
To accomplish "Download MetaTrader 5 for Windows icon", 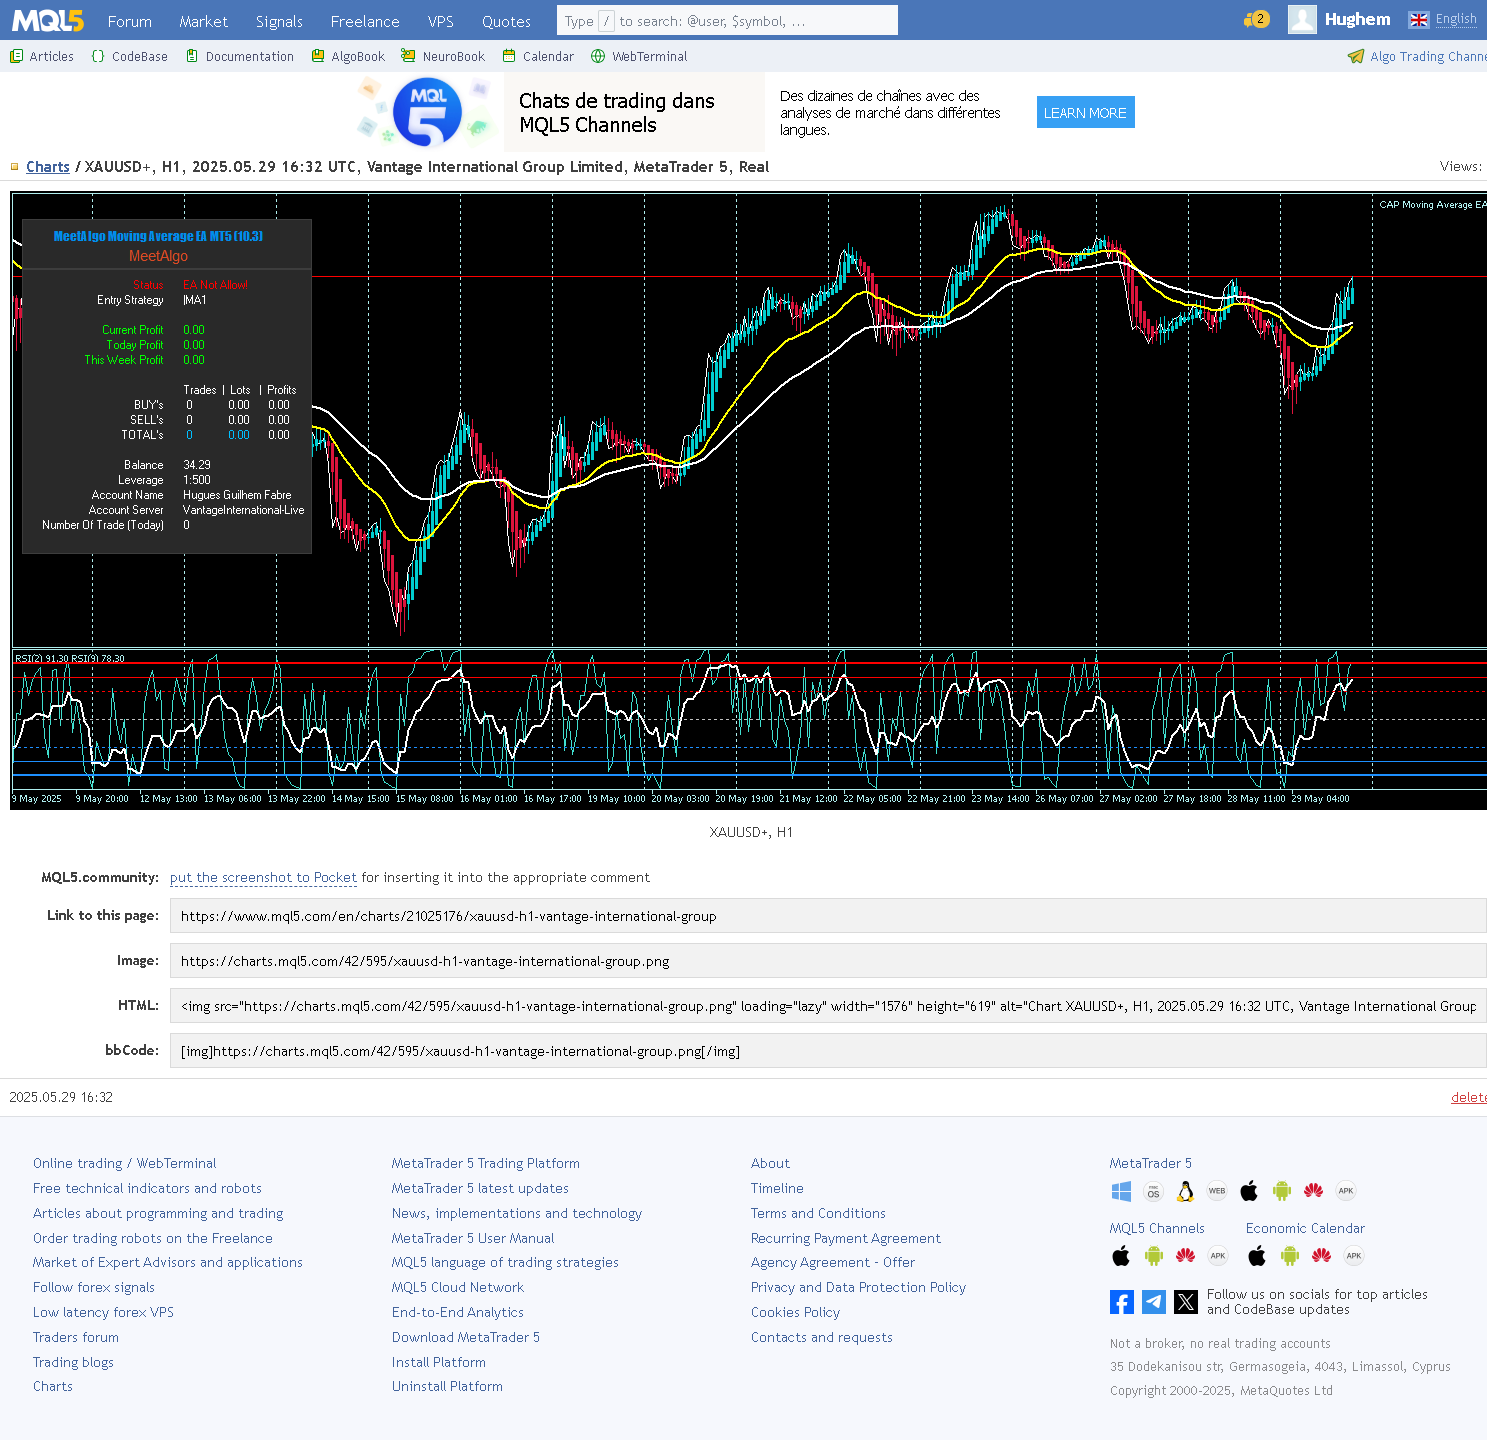I will 1121,1191.
